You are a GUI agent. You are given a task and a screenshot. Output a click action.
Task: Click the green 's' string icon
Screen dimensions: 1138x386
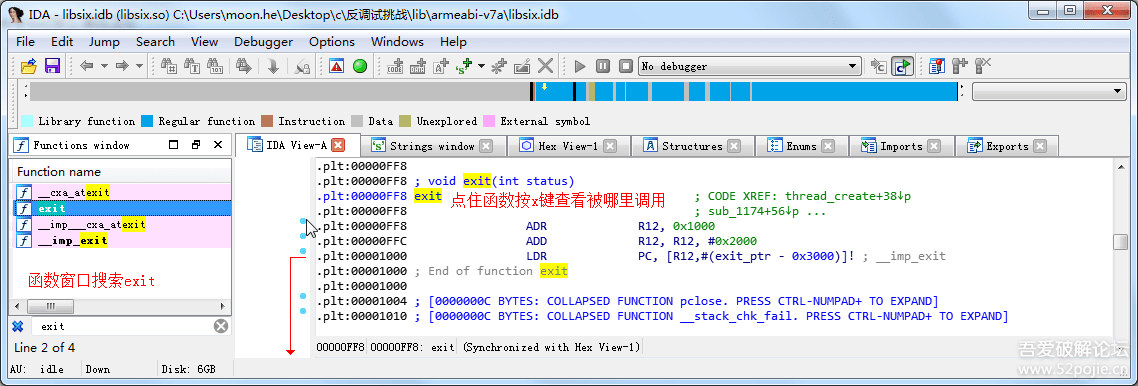(x=464, y=66)
